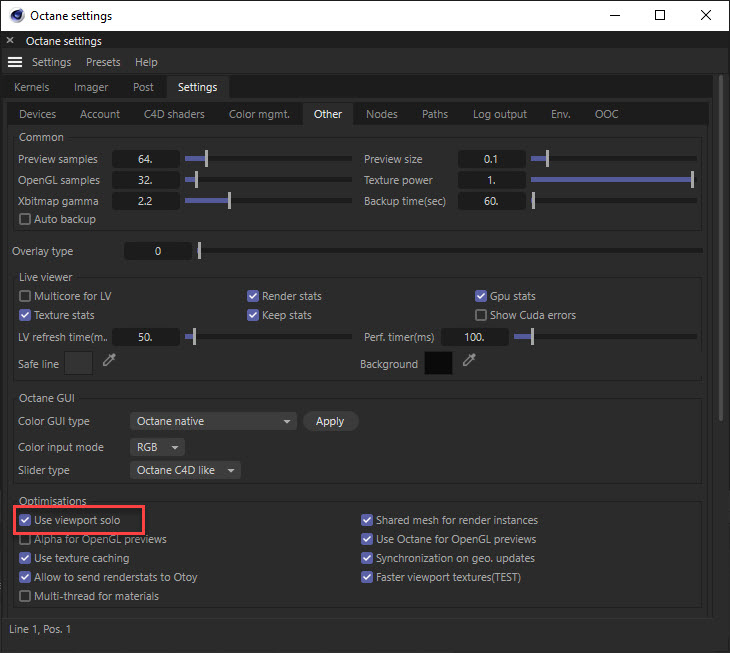
Task: Open the Color input mode dropdown
Action: (157, 447)
